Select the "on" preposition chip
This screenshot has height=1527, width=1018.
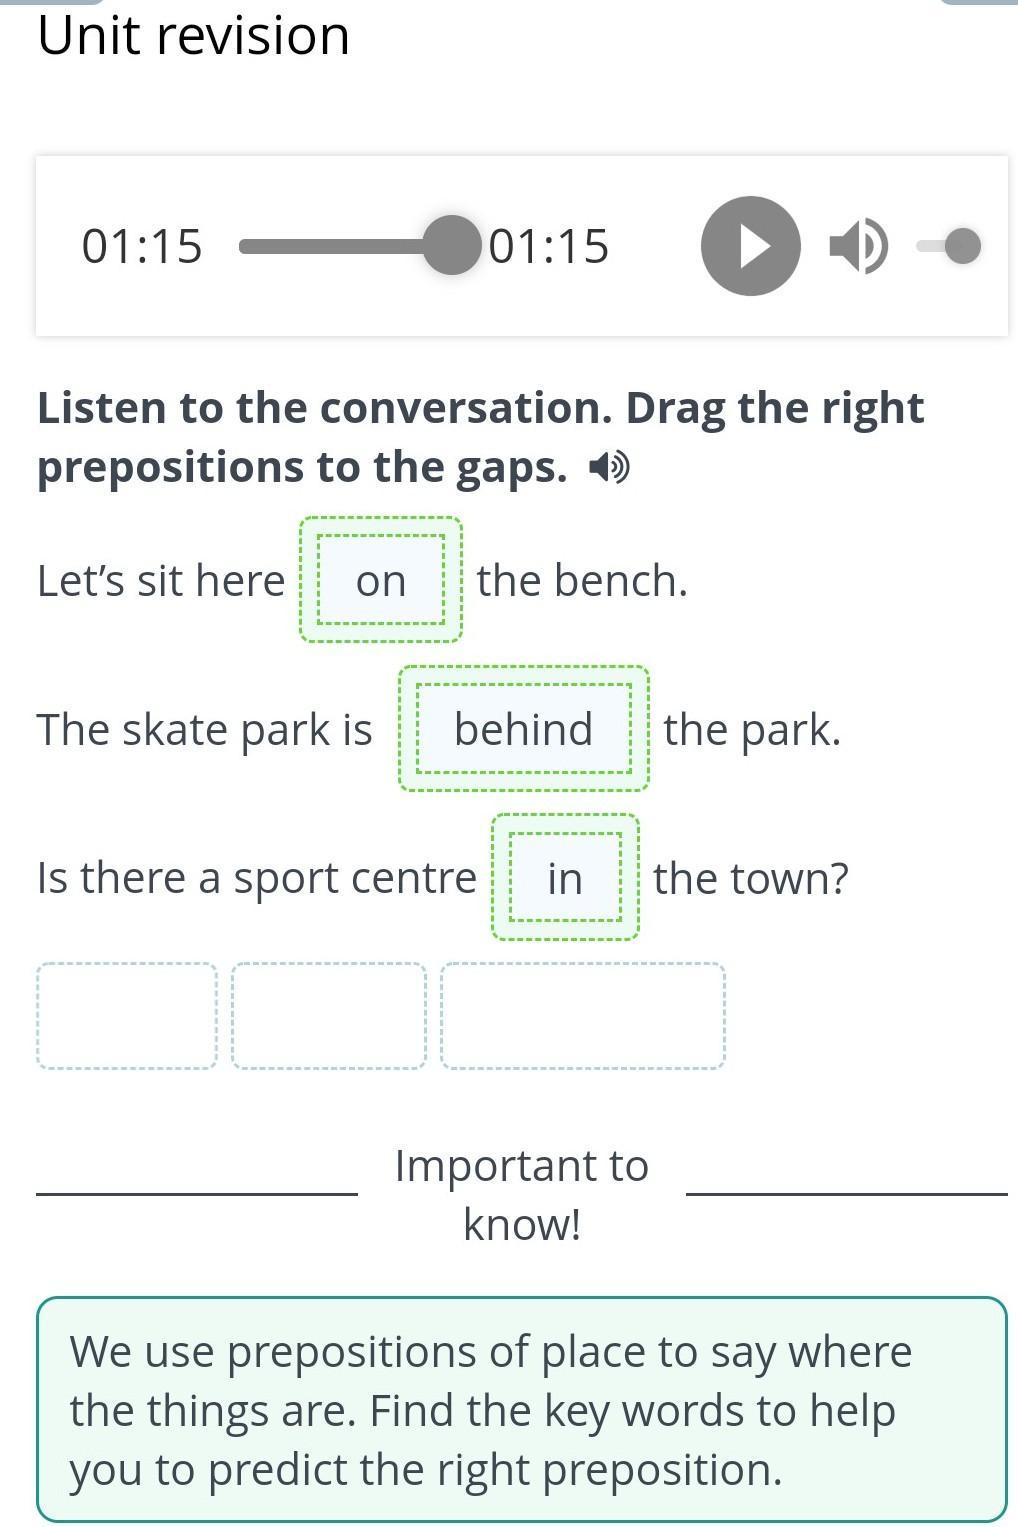pos(381,580)
